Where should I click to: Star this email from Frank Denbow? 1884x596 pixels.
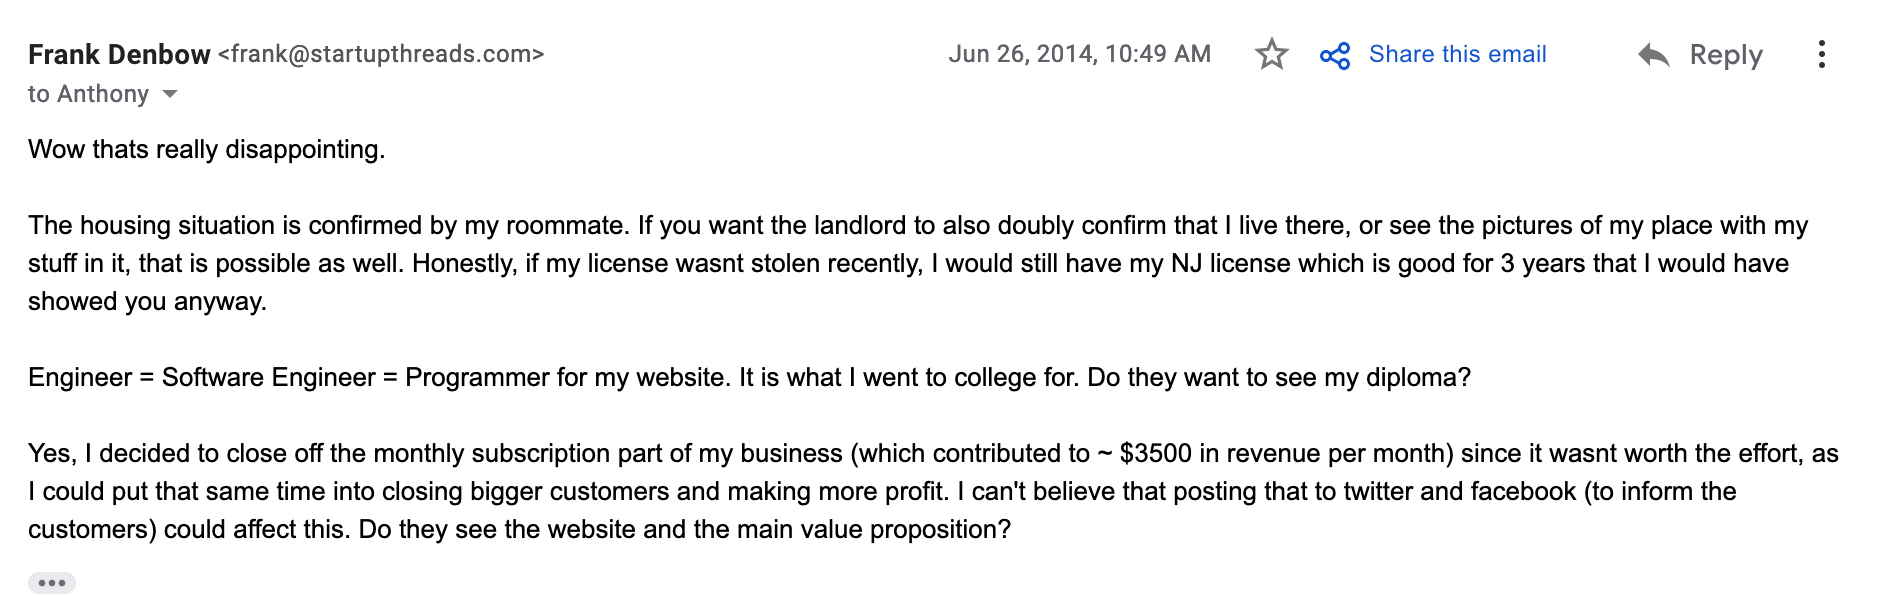1271,54
